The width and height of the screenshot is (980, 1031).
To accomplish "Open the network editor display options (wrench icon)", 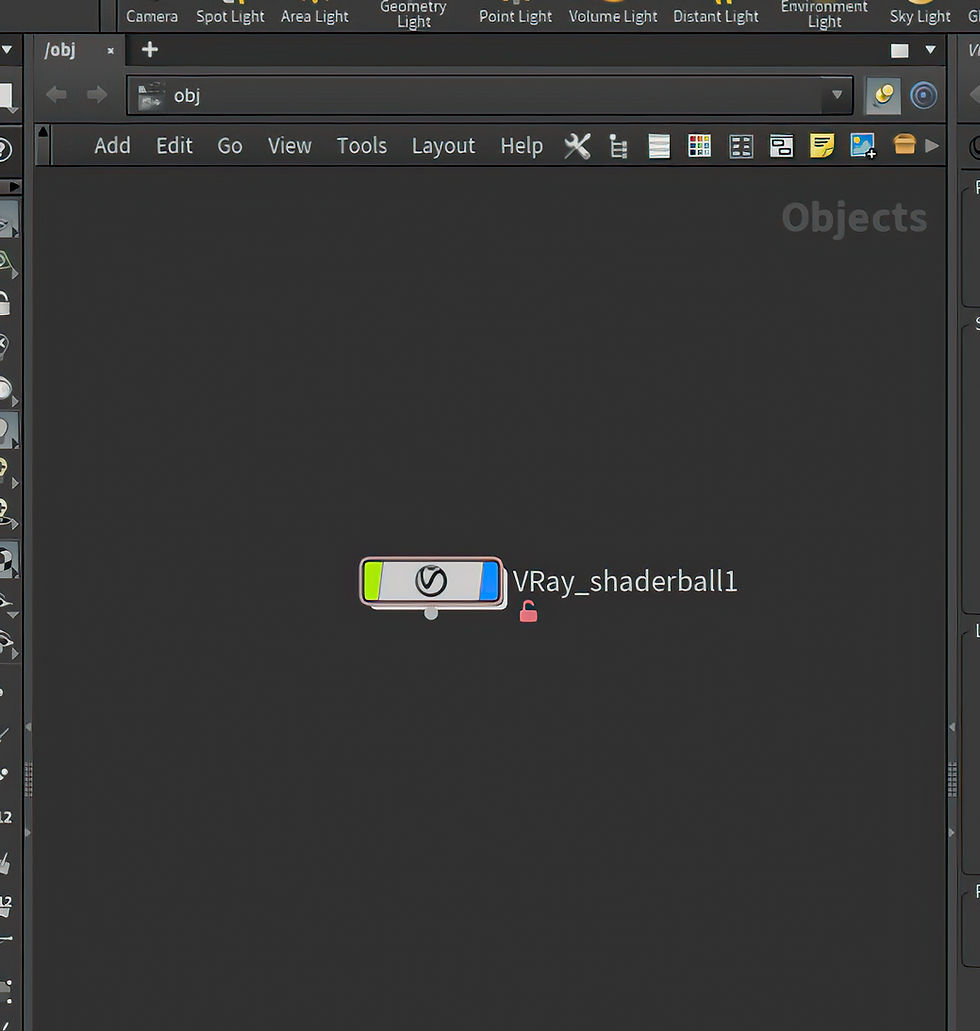I will click(x=577, y=146).
